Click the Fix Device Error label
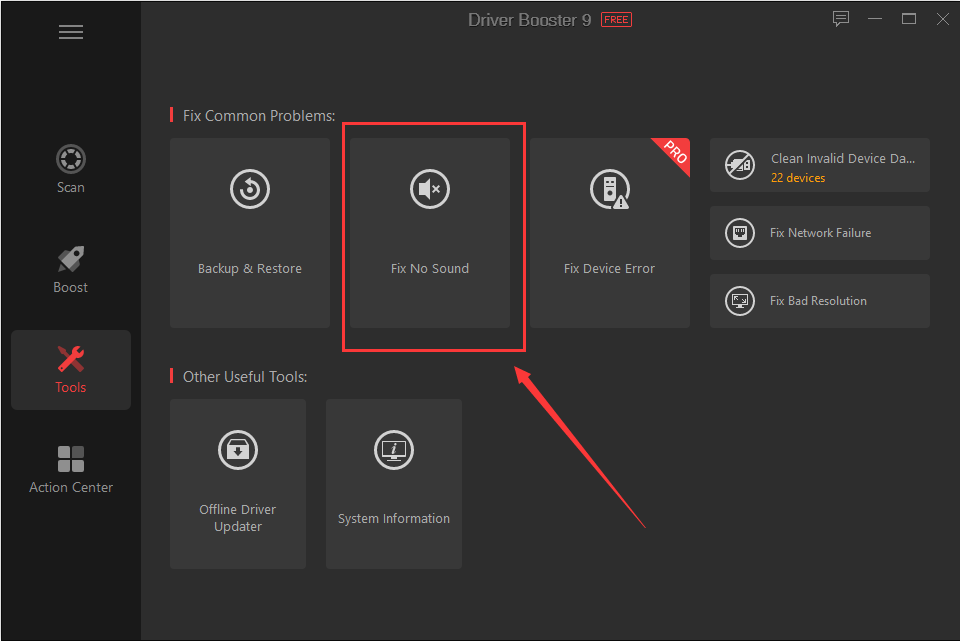960x641 pixels. tap(609, 268)
